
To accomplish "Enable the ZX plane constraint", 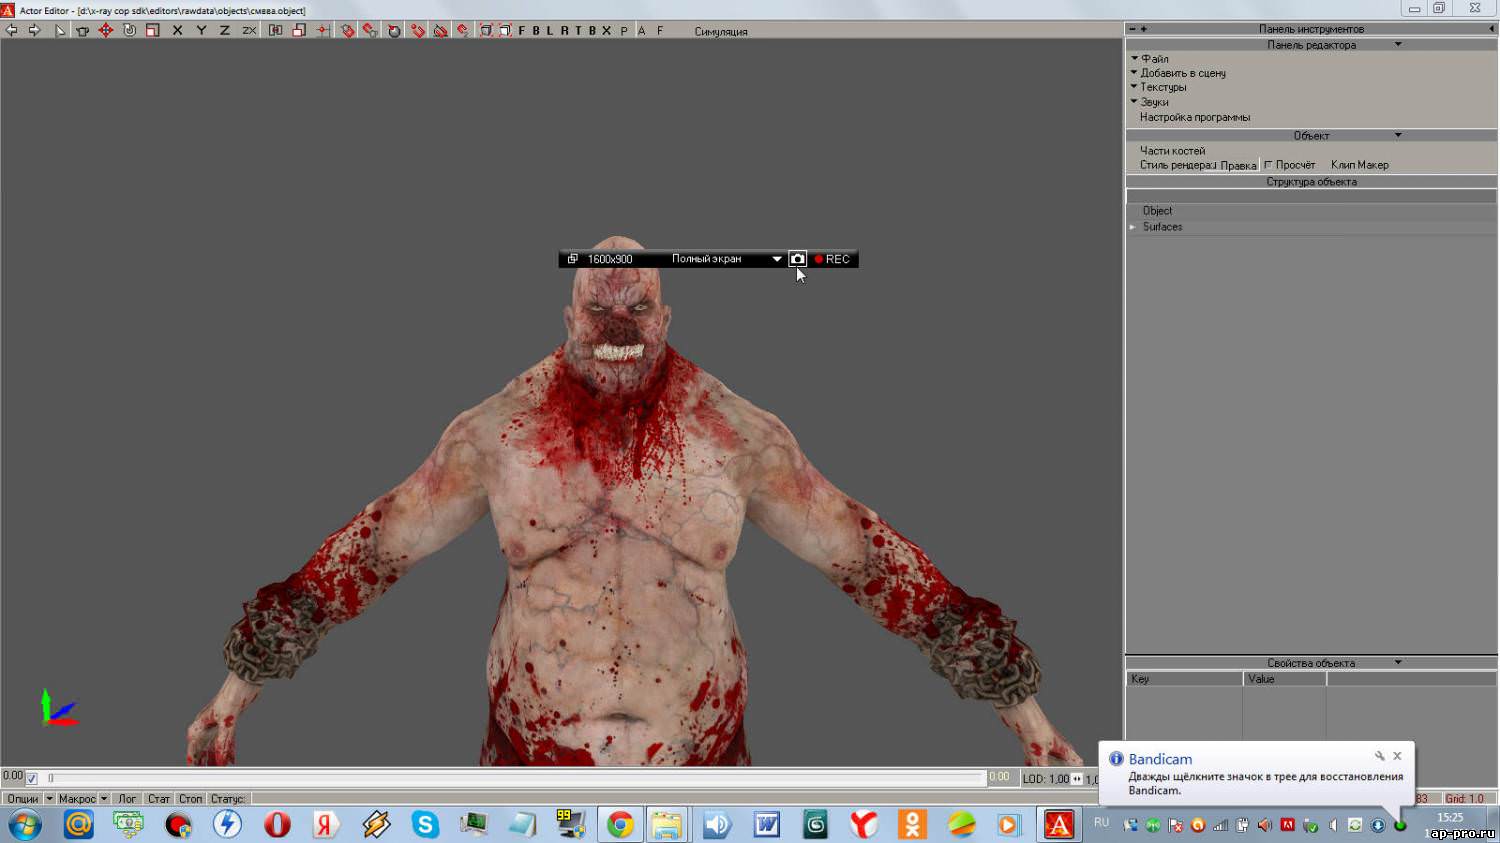I will (x=249, y=31).
